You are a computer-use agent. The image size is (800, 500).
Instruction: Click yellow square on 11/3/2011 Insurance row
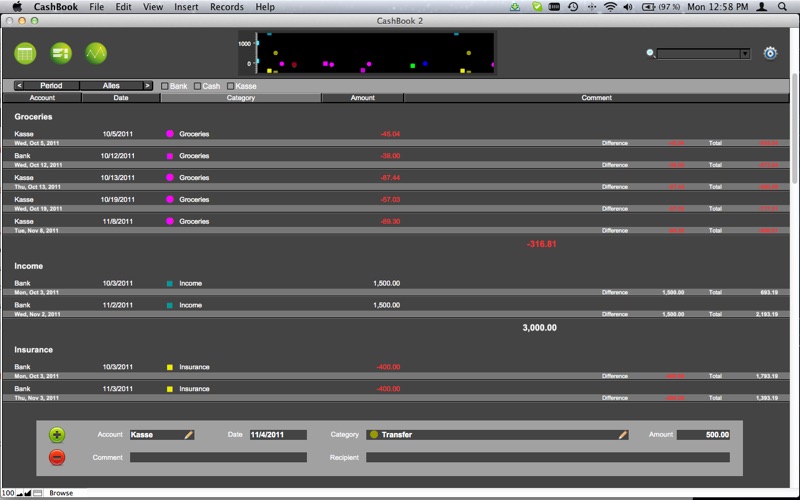[170, 389]
